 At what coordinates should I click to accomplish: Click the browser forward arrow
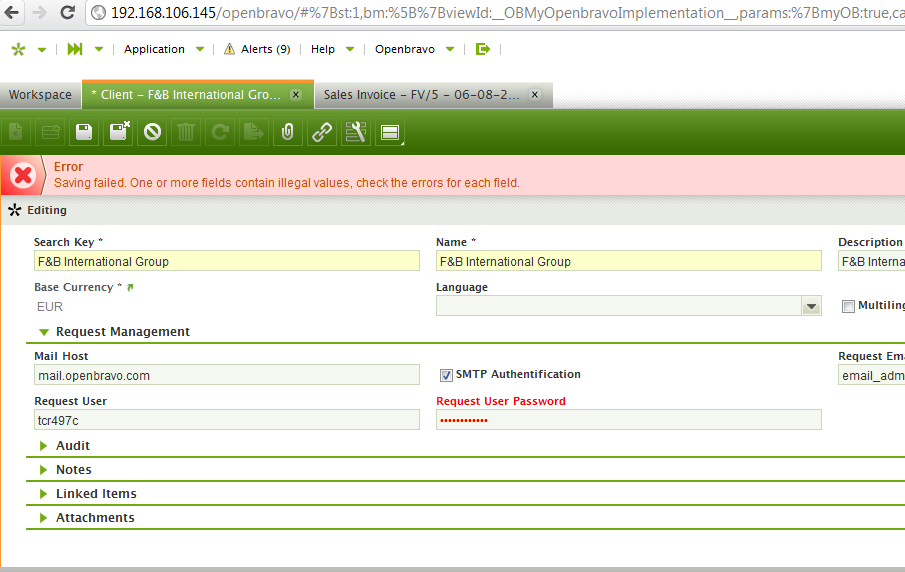(x=39, y=12)
